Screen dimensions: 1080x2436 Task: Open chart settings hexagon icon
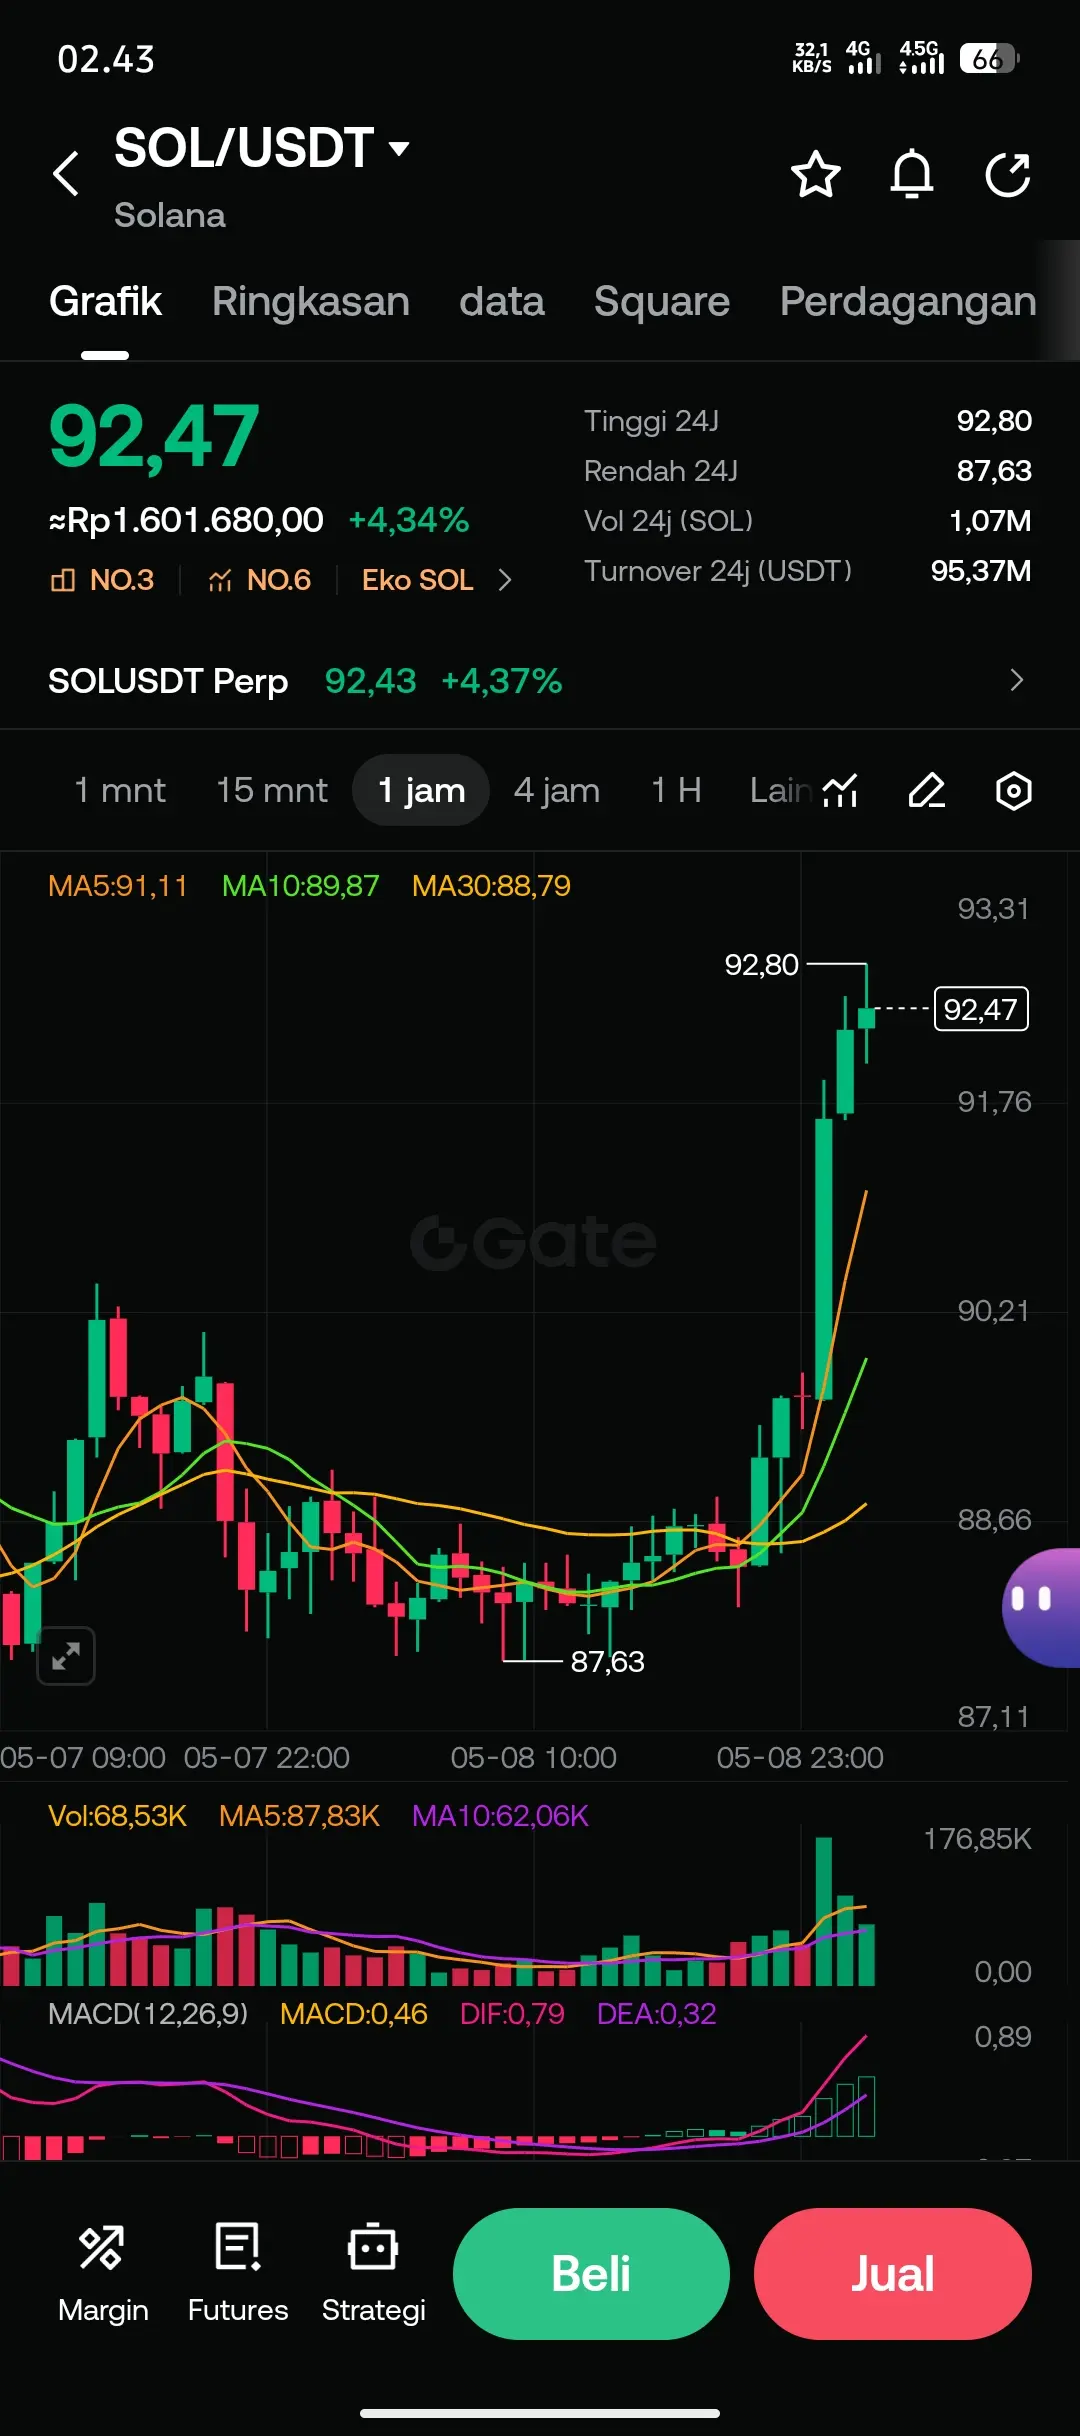click(1014, 790)
